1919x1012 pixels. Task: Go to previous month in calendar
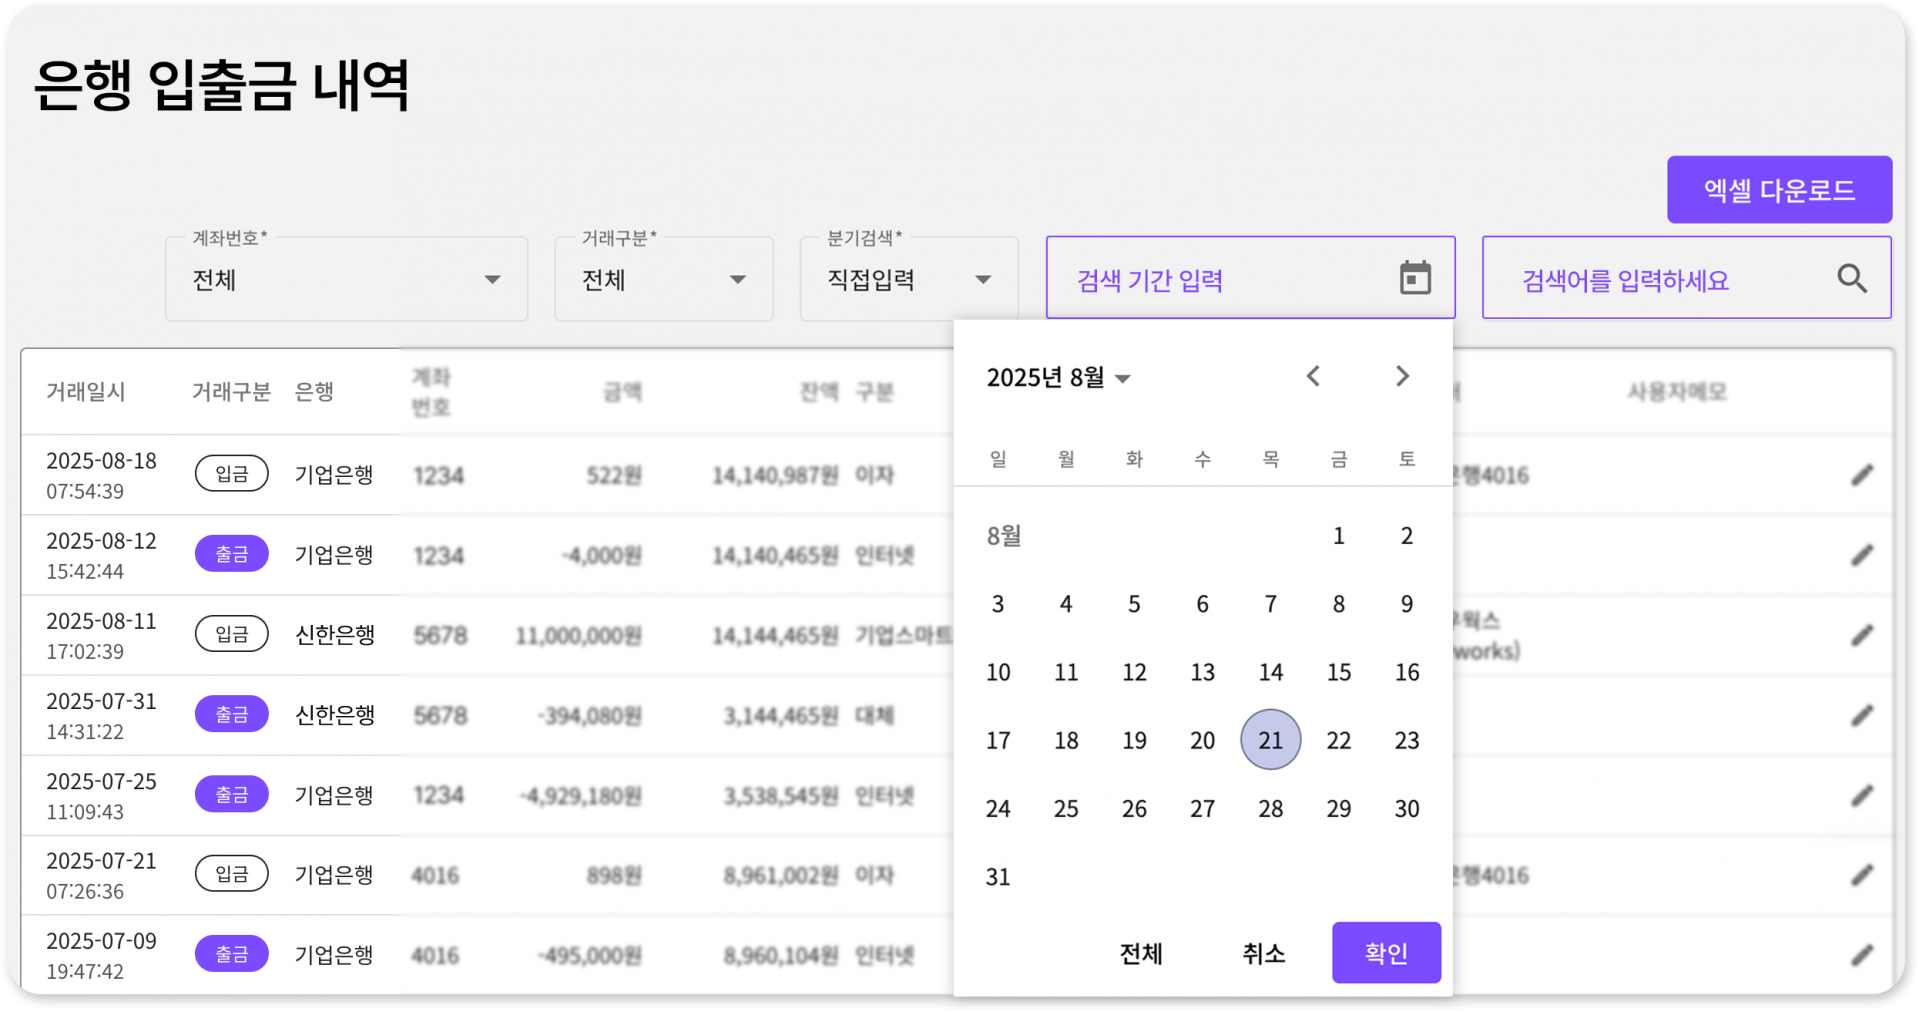(x=1313, y=376)
